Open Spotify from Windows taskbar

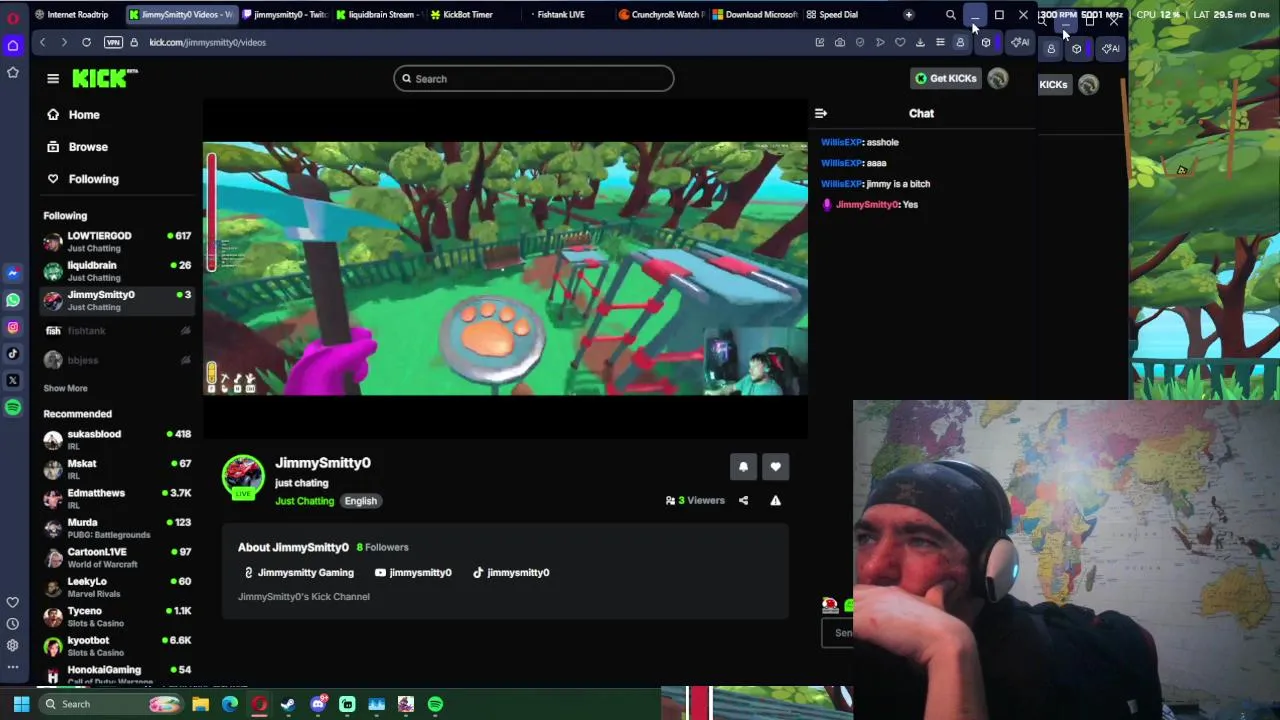pos(435,704)
